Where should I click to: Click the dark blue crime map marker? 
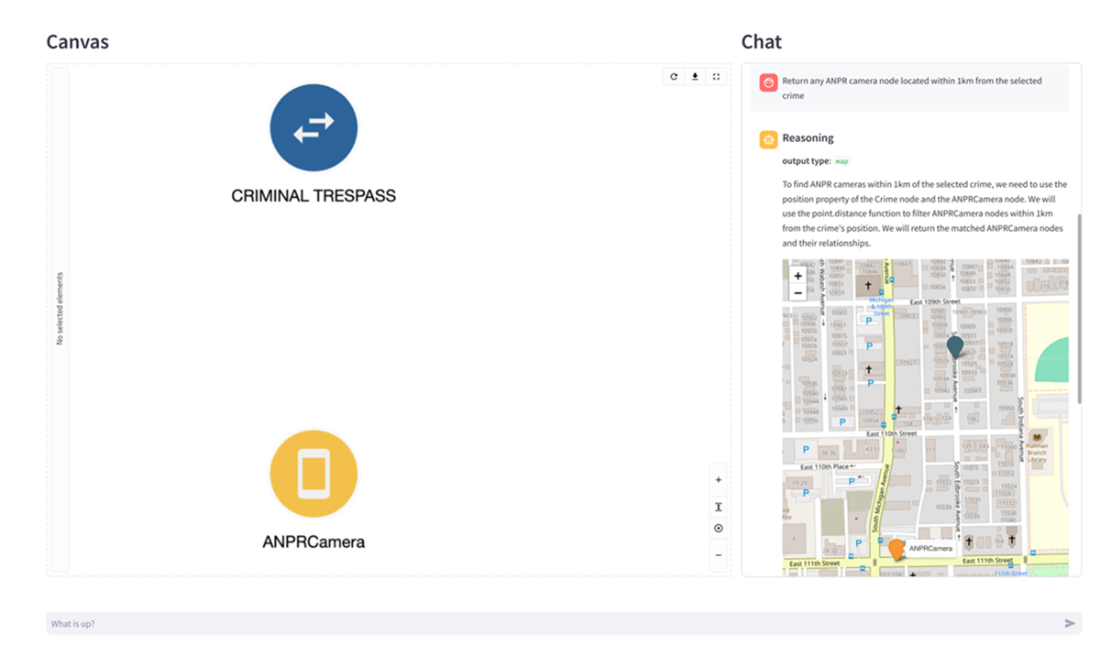point(955,346)
